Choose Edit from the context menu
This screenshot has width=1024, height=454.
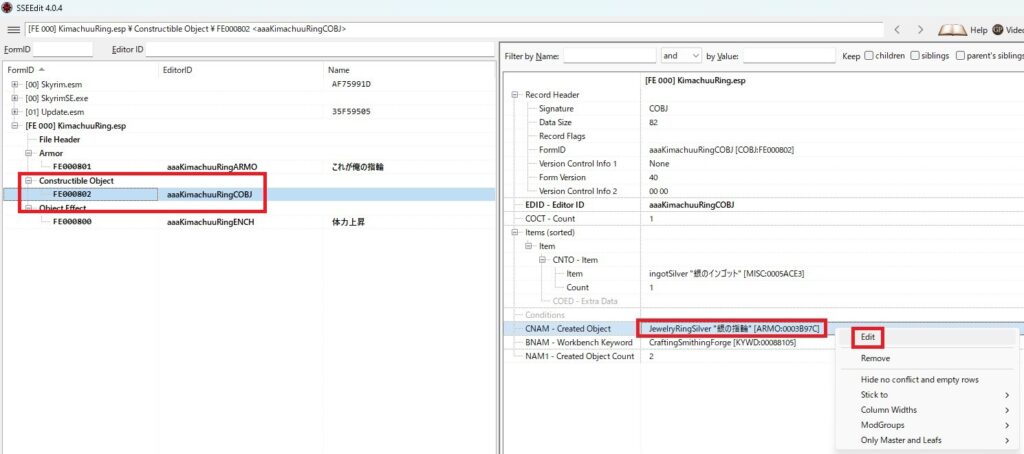coord(868,338)
